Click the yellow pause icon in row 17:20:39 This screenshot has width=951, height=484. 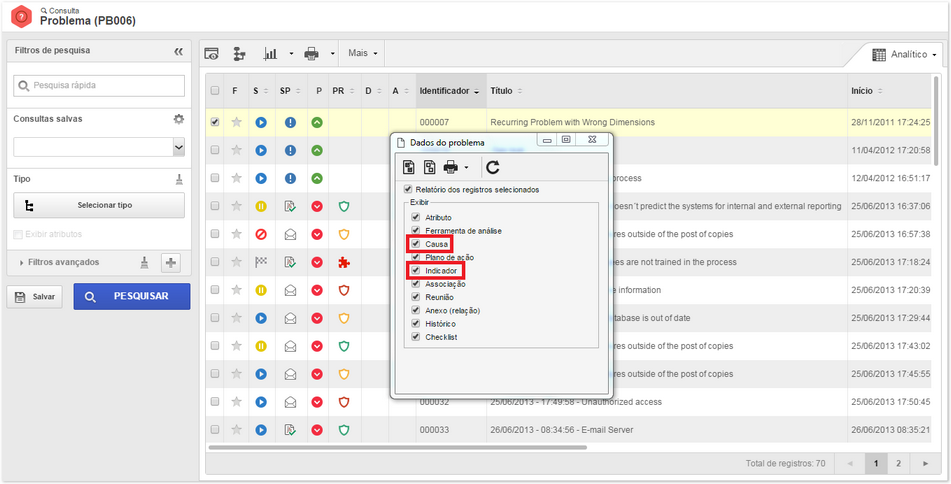click(261, 290)
